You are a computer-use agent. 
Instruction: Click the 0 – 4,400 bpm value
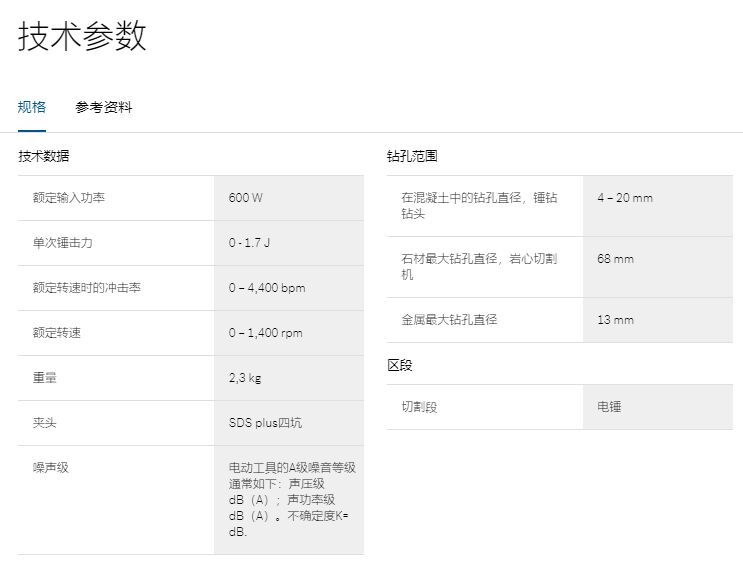tap(266, 288)
